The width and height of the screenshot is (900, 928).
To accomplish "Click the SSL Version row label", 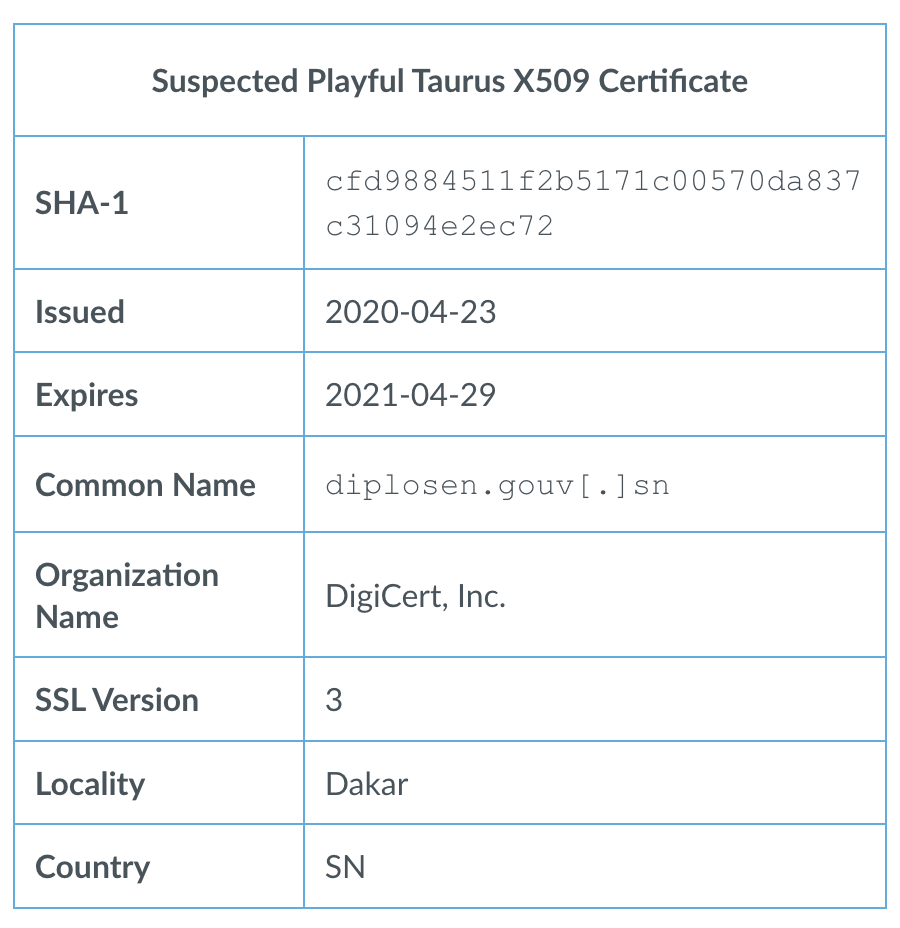I will tap(117, 700).
